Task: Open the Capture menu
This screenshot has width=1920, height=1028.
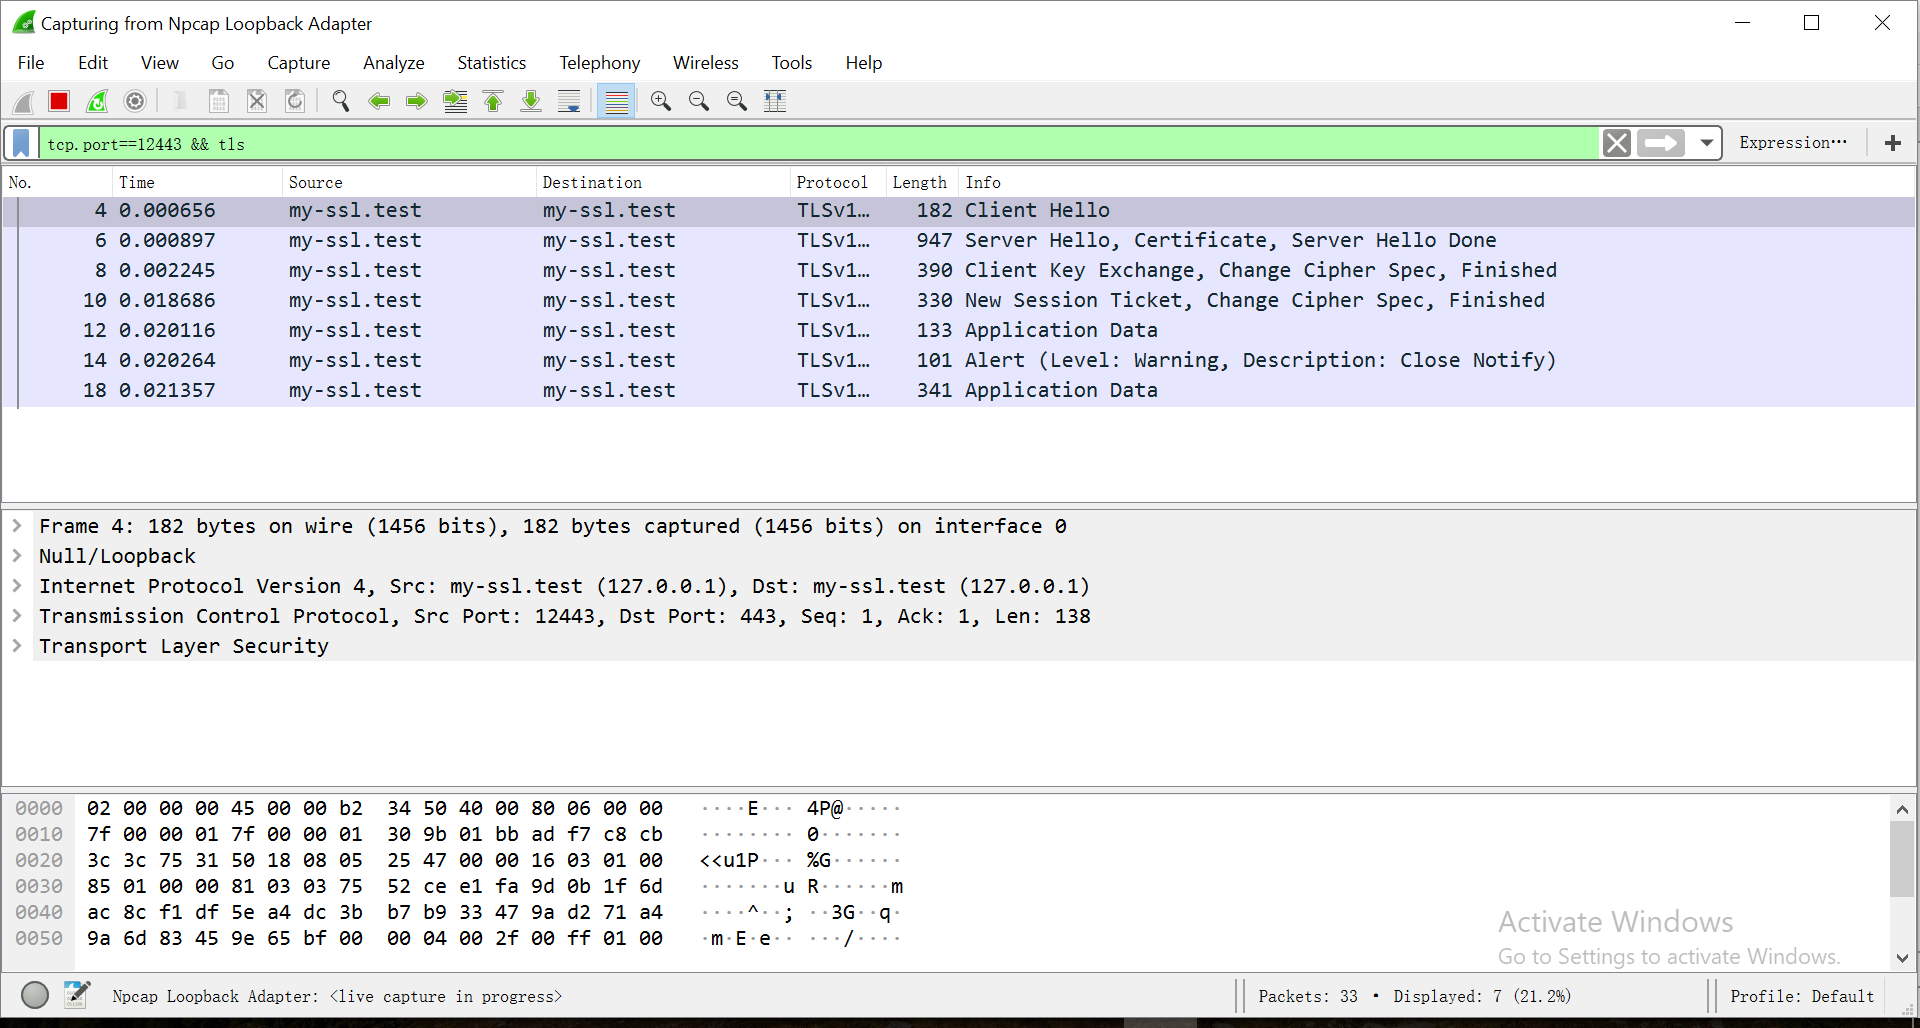Action: pyautogui.click(x=299, y=63)
